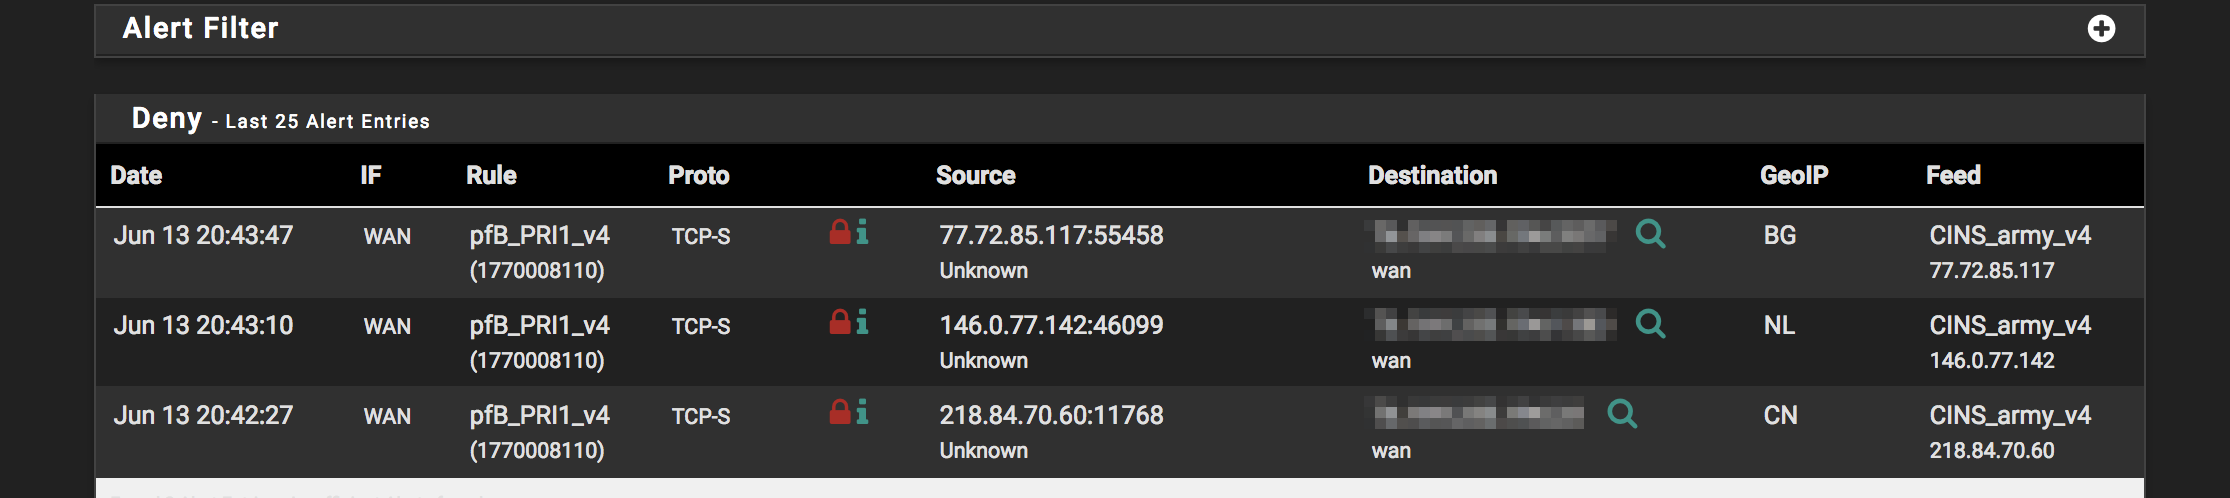Click magnifier icon in the CN row destination
2230x498 pixels.
[x=1622, y=414]
